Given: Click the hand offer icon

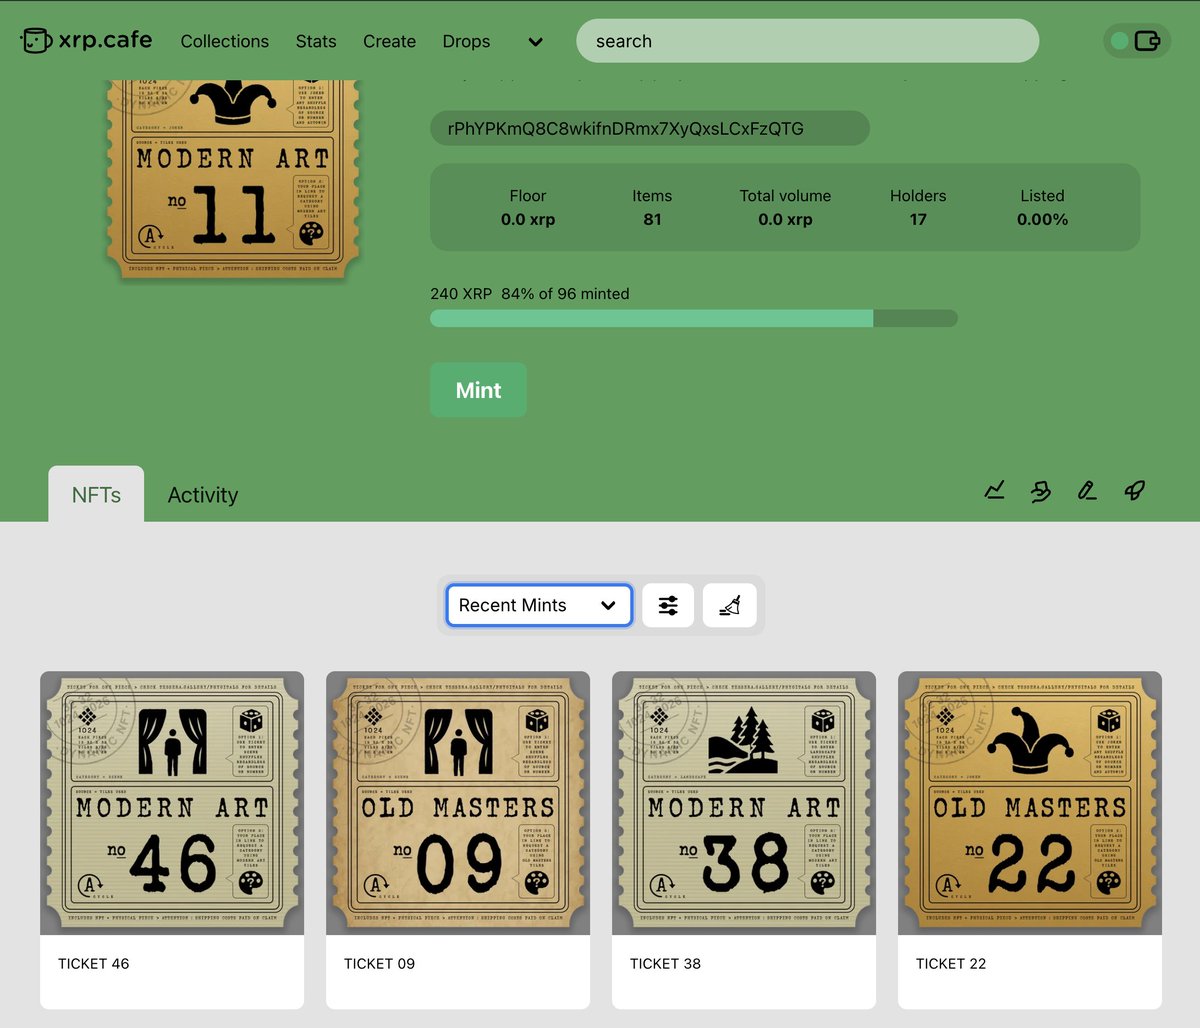Looking at the screenshot, I should (x=1041, y=490).
